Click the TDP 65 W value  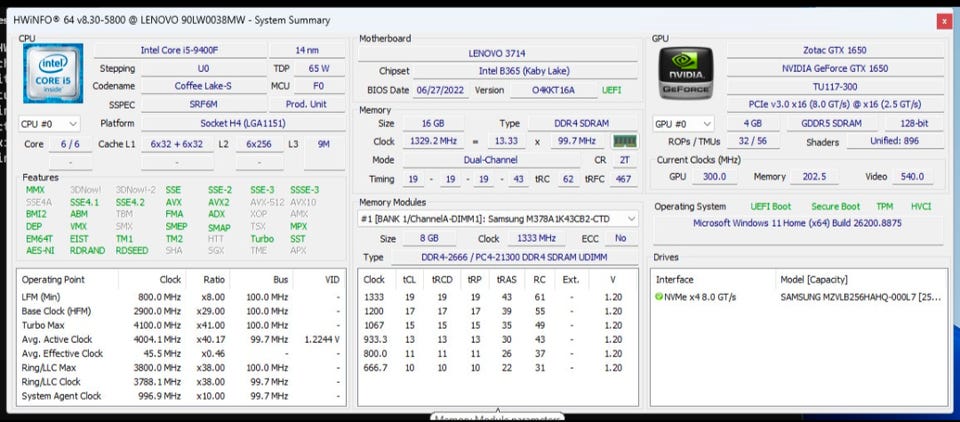tap(319, 69)
